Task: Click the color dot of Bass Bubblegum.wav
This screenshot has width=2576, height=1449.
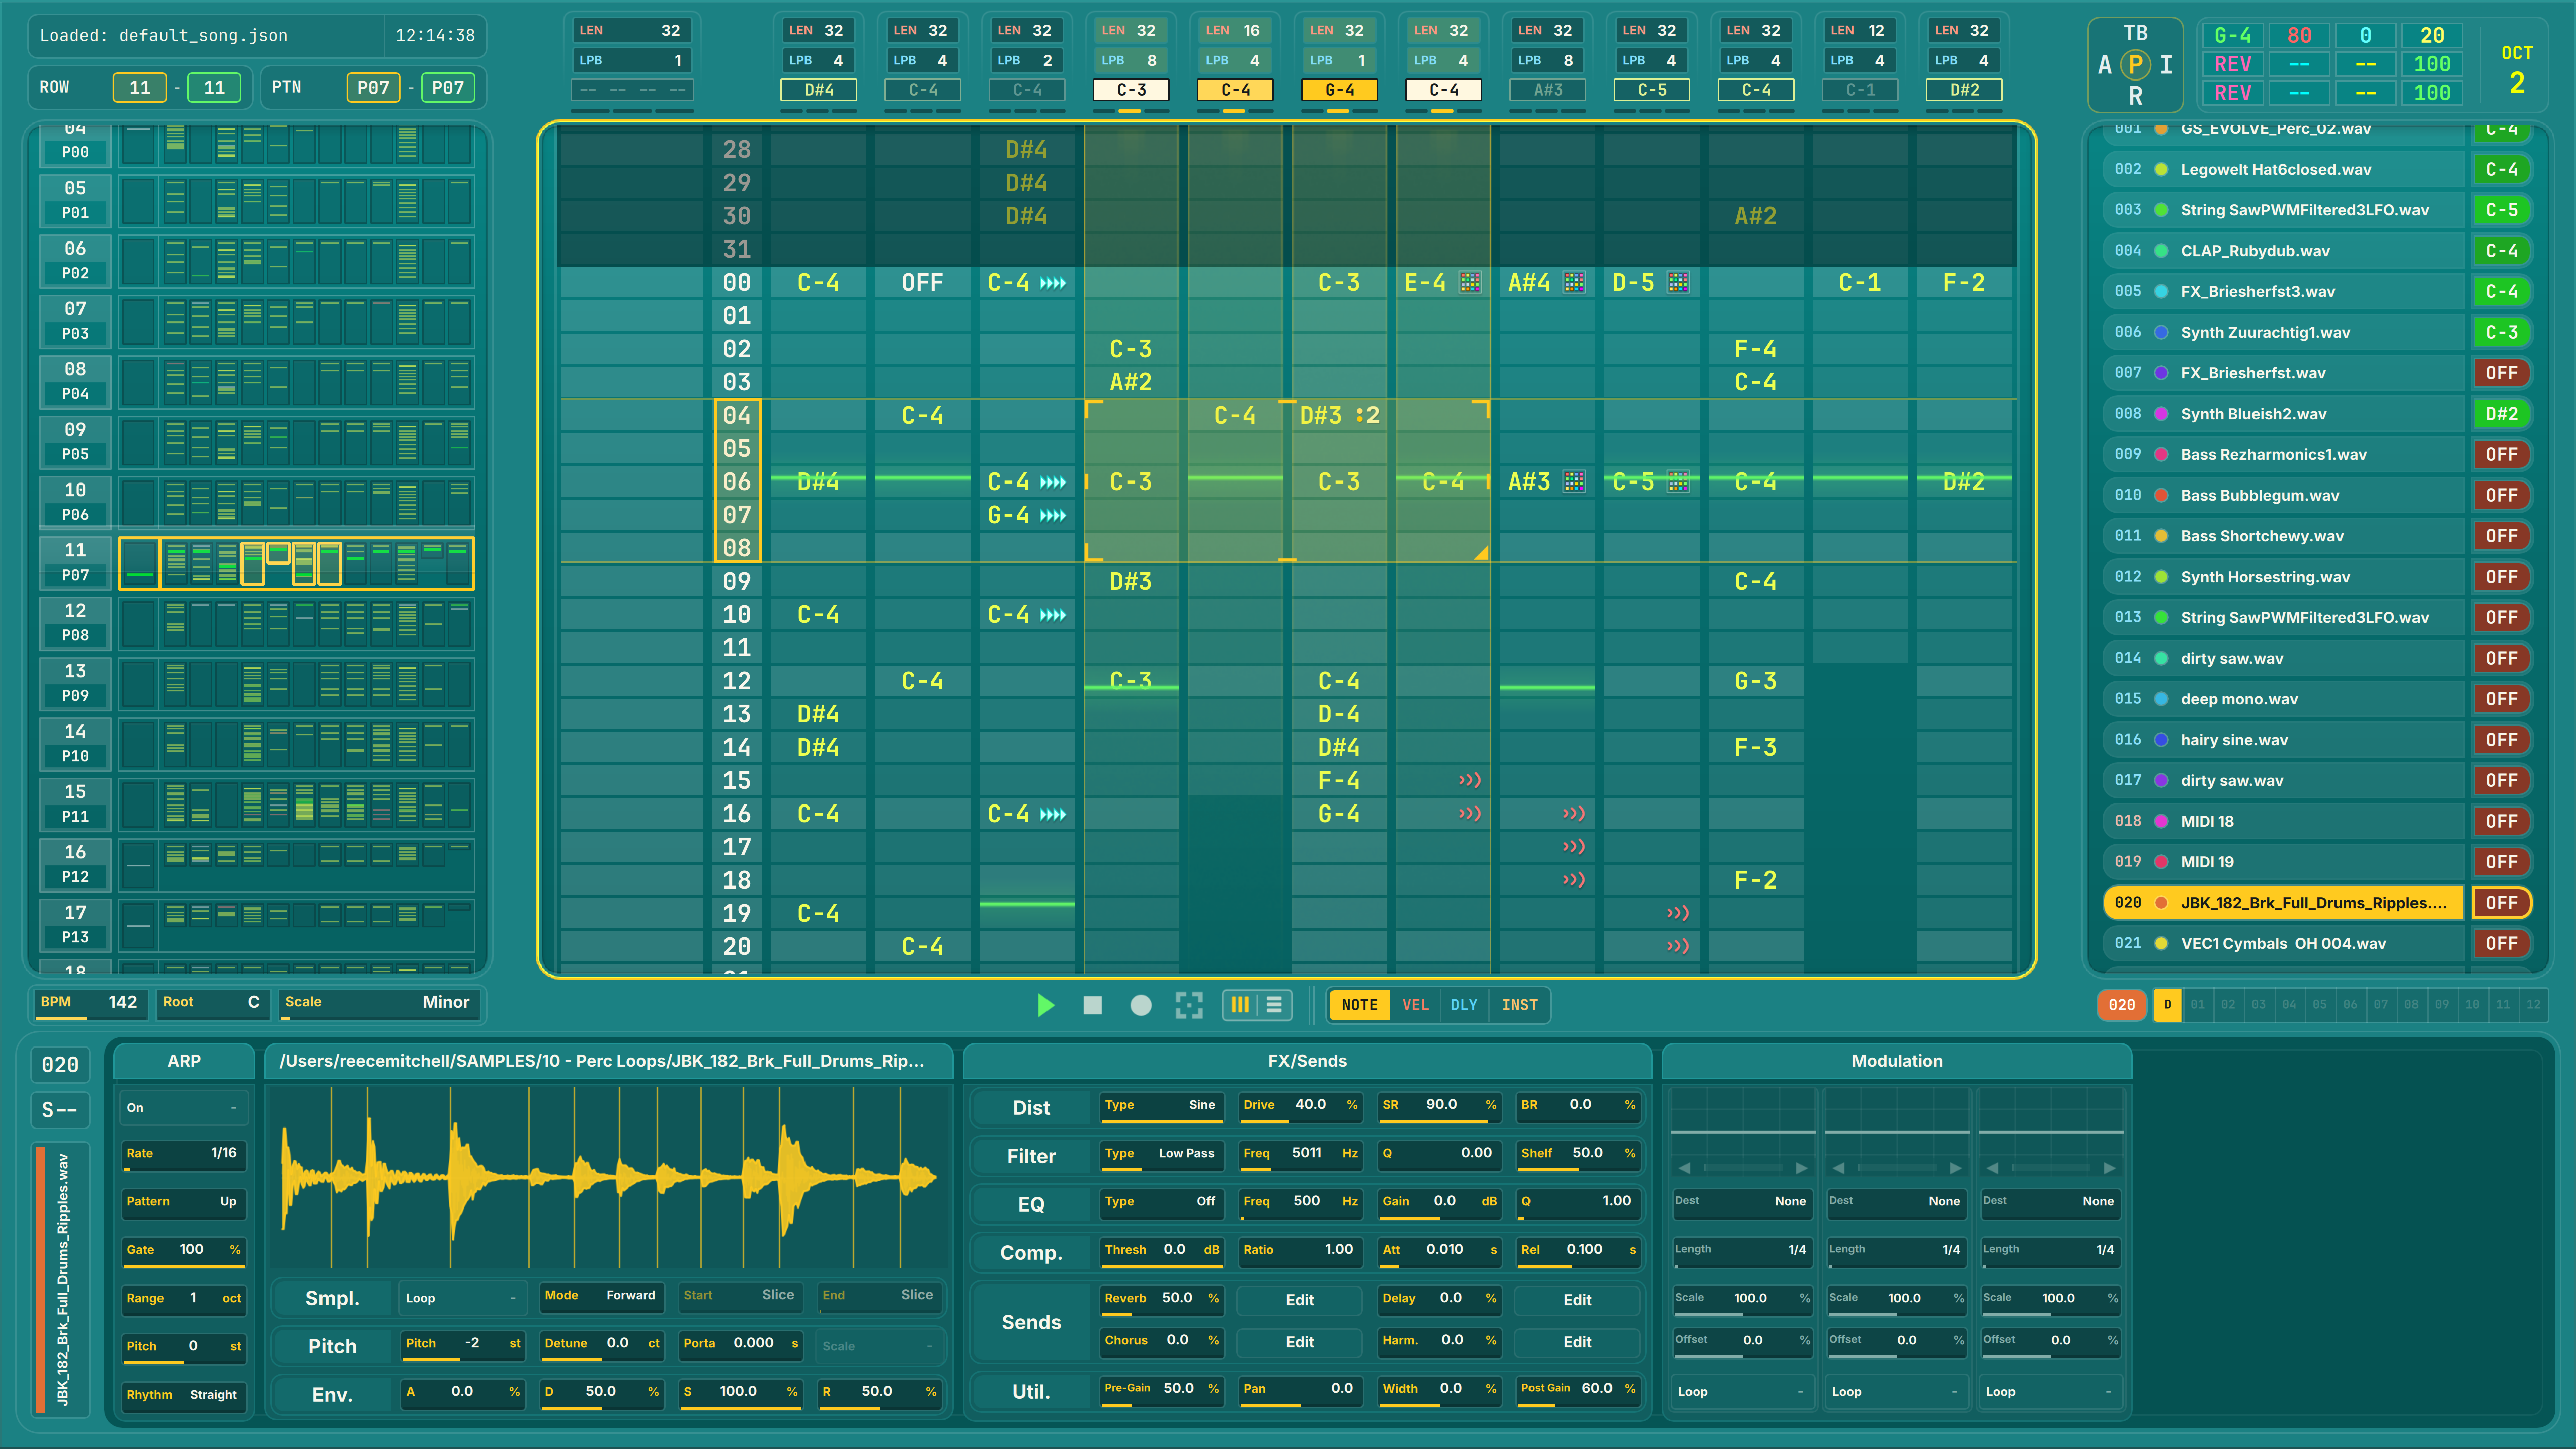Action: coord(2161,495)
